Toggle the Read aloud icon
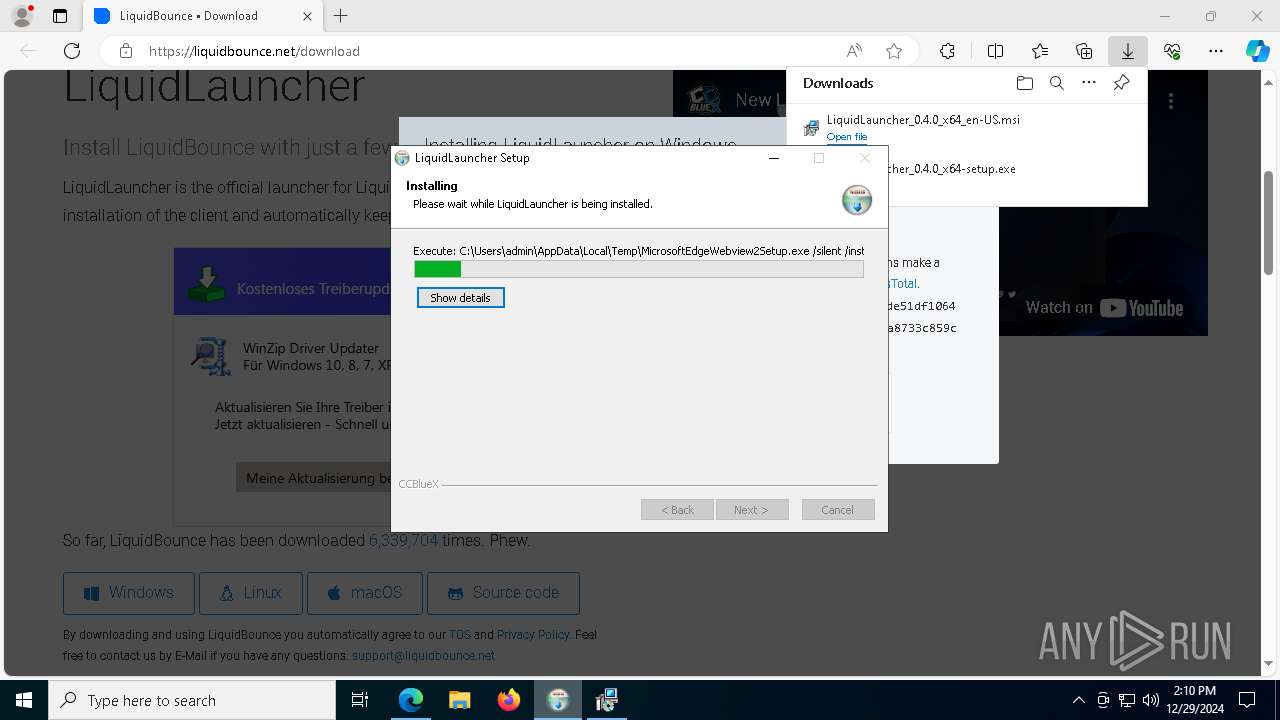 854,51
